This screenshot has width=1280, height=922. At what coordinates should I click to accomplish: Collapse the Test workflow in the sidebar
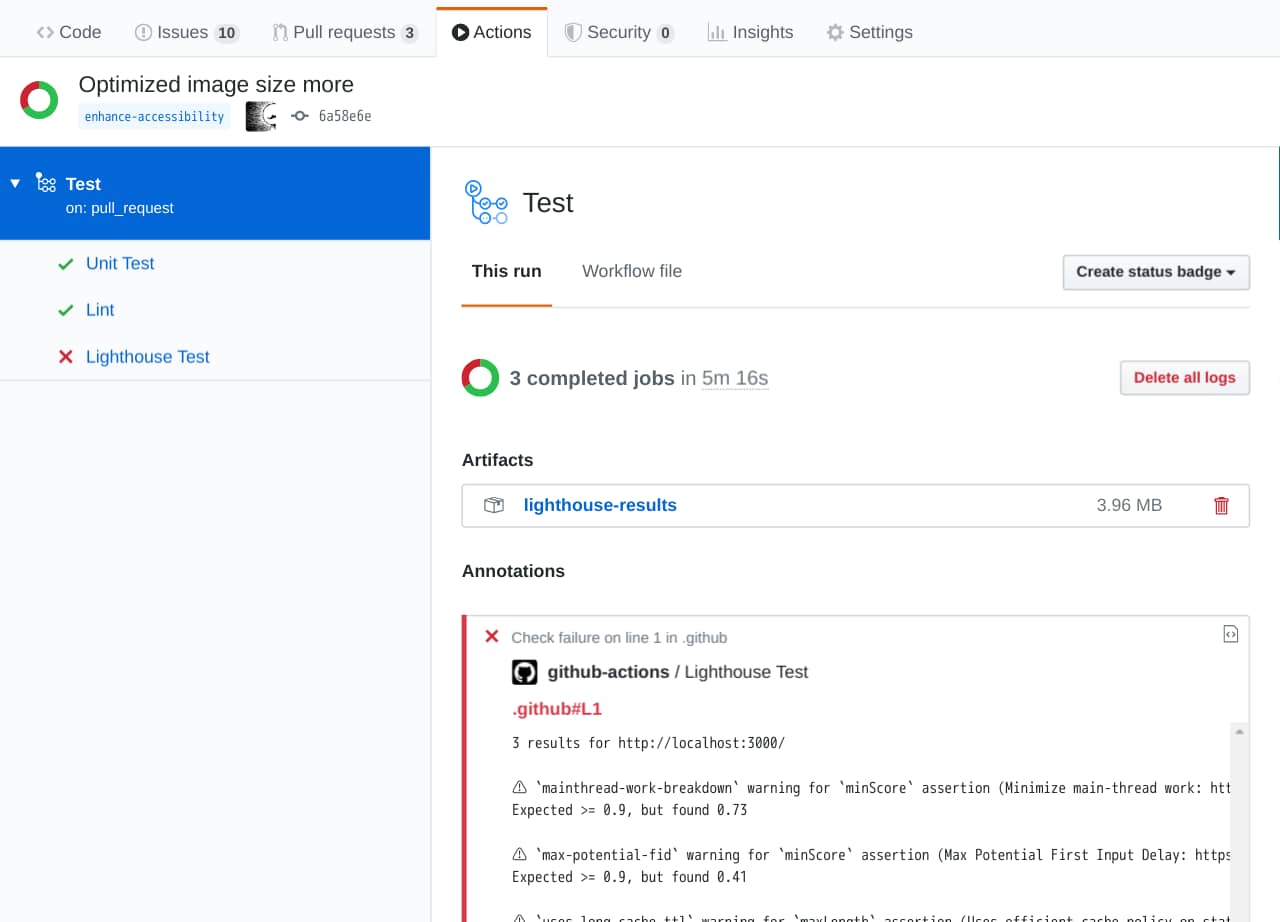click(x=14, y=183)
